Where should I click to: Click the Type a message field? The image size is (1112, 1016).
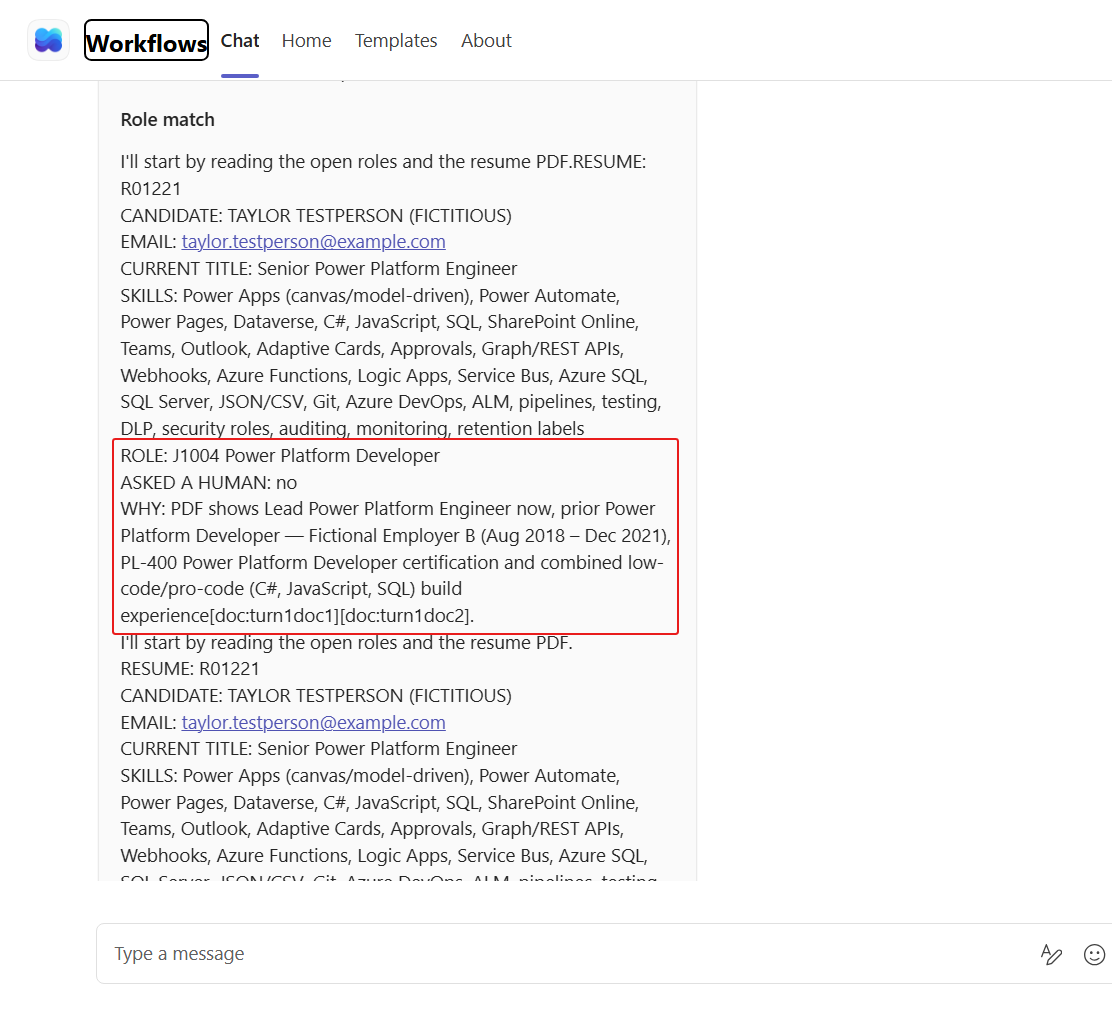tap(567, 954)
